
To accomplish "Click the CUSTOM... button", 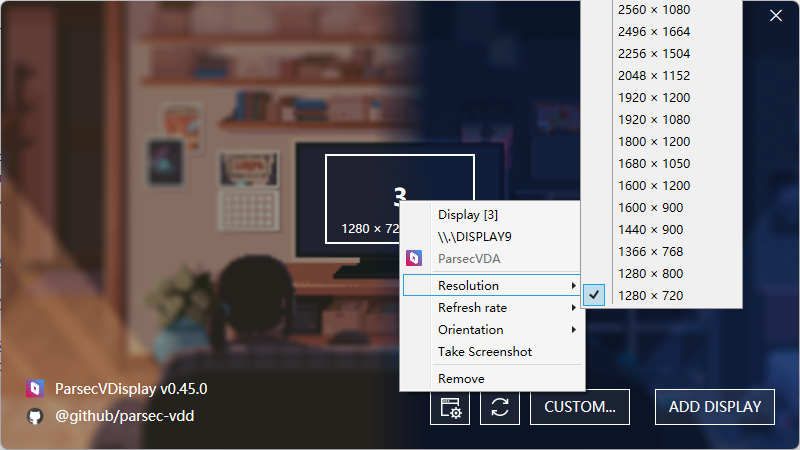I will (580, 407).
